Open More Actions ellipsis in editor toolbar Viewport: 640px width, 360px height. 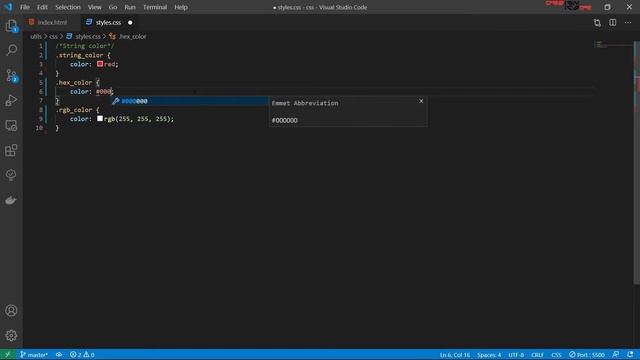628,23
